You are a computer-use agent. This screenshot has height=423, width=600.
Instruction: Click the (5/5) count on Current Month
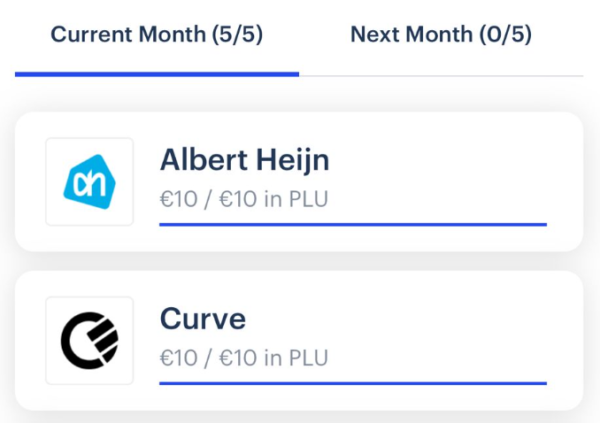tap(238, 35)
